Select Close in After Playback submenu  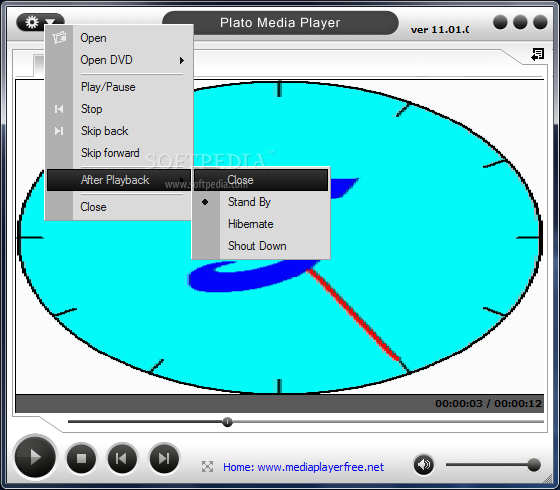click(261, 180)
